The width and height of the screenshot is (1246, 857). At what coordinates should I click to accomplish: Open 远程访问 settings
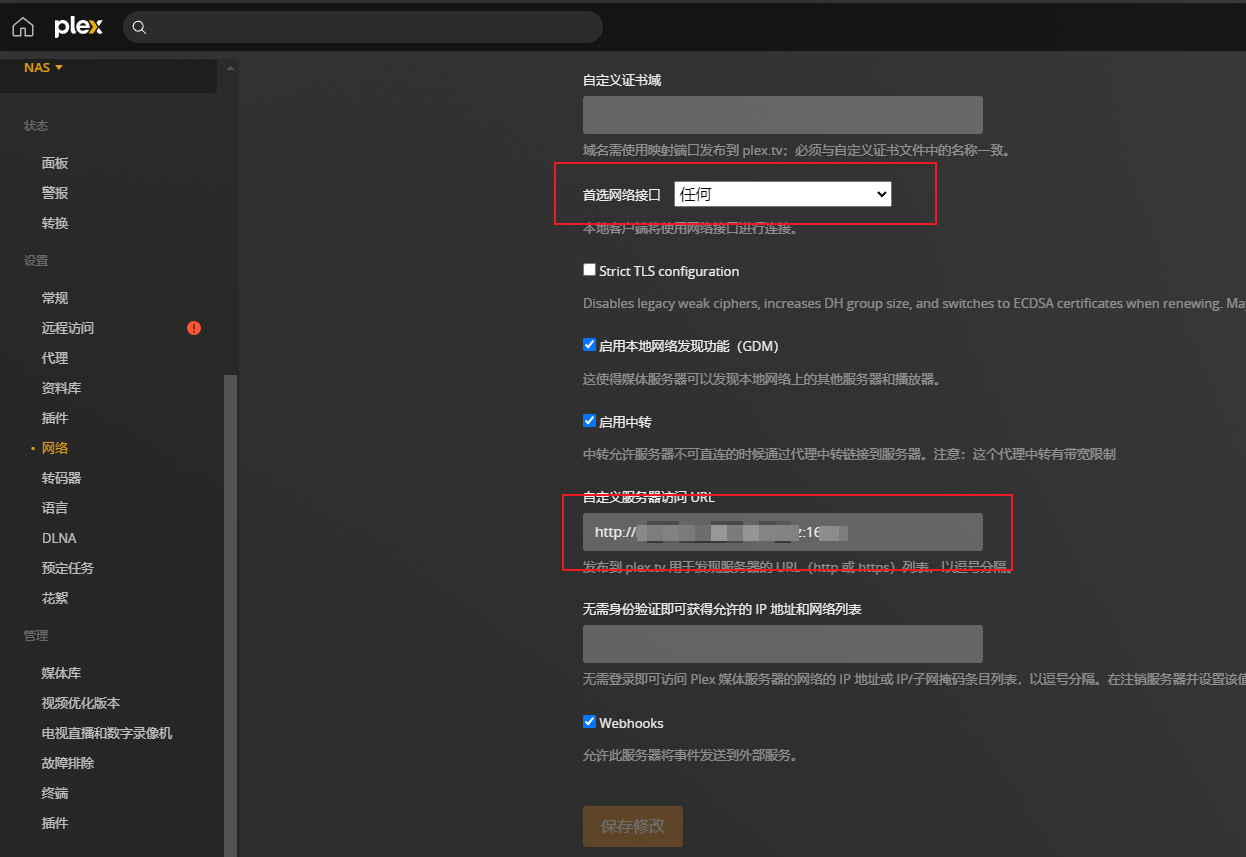(x=68, y=328)
